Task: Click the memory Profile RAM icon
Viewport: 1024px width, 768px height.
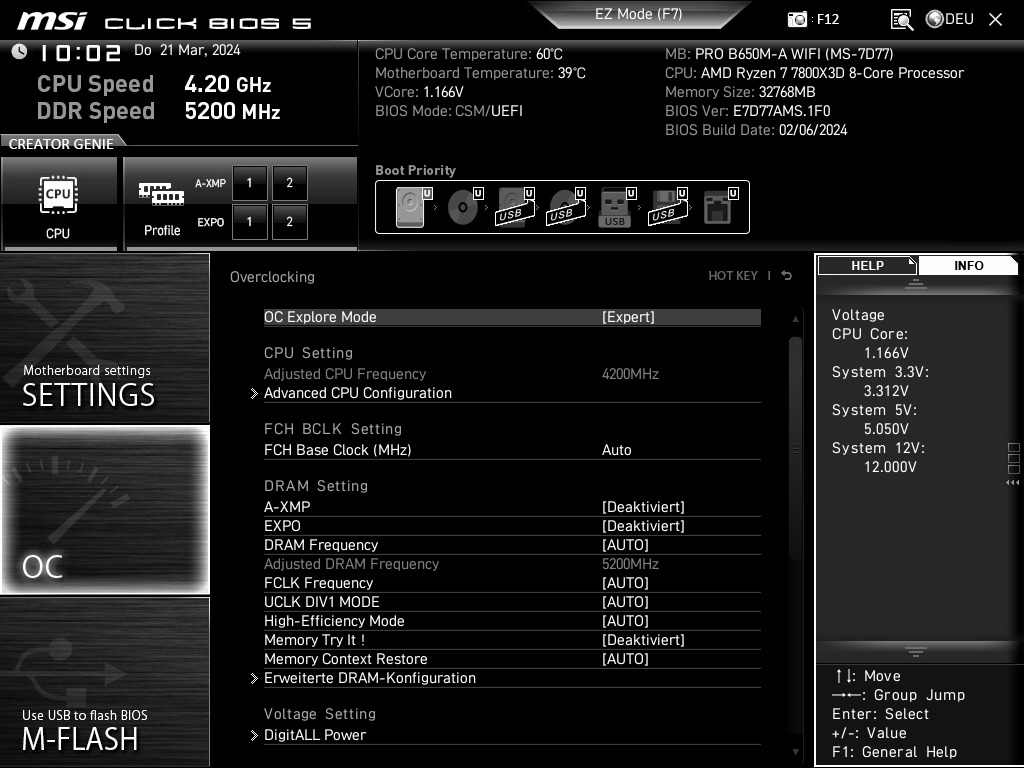Action: (x=161, y=194)
